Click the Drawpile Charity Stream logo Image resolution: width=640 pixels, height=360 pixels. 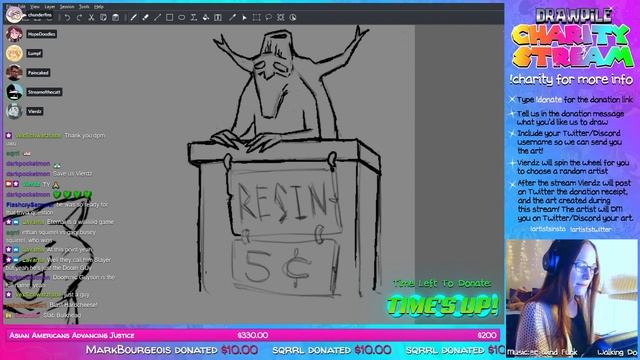(x=572, y=38)
